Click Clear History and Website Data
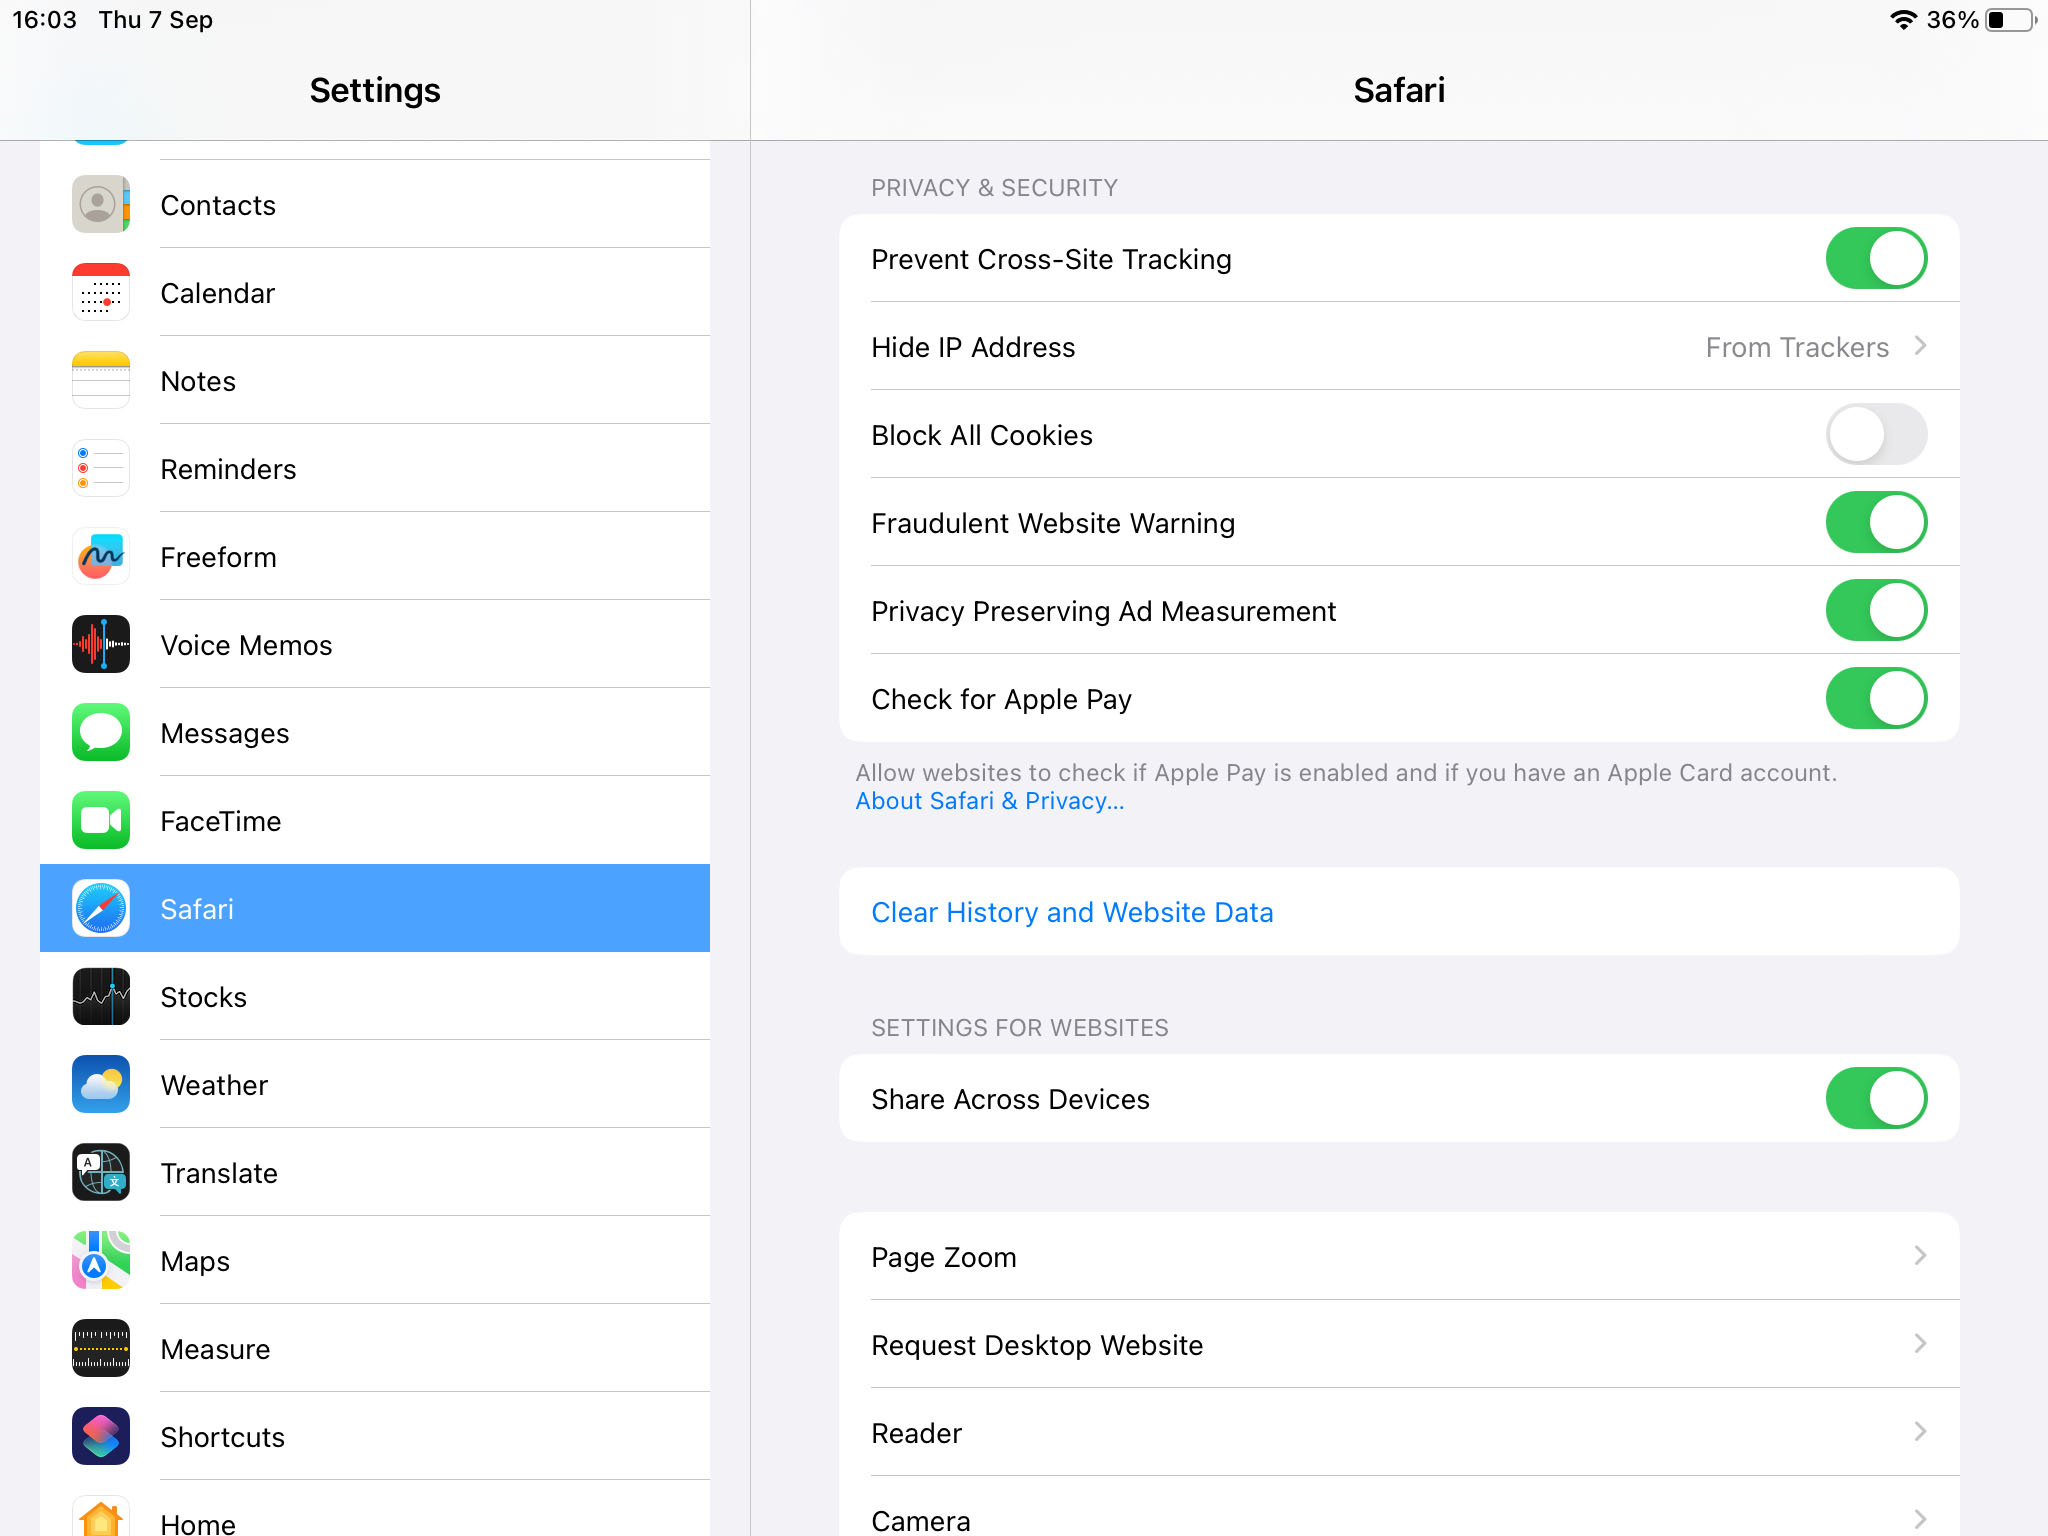 pos(1072,912)
